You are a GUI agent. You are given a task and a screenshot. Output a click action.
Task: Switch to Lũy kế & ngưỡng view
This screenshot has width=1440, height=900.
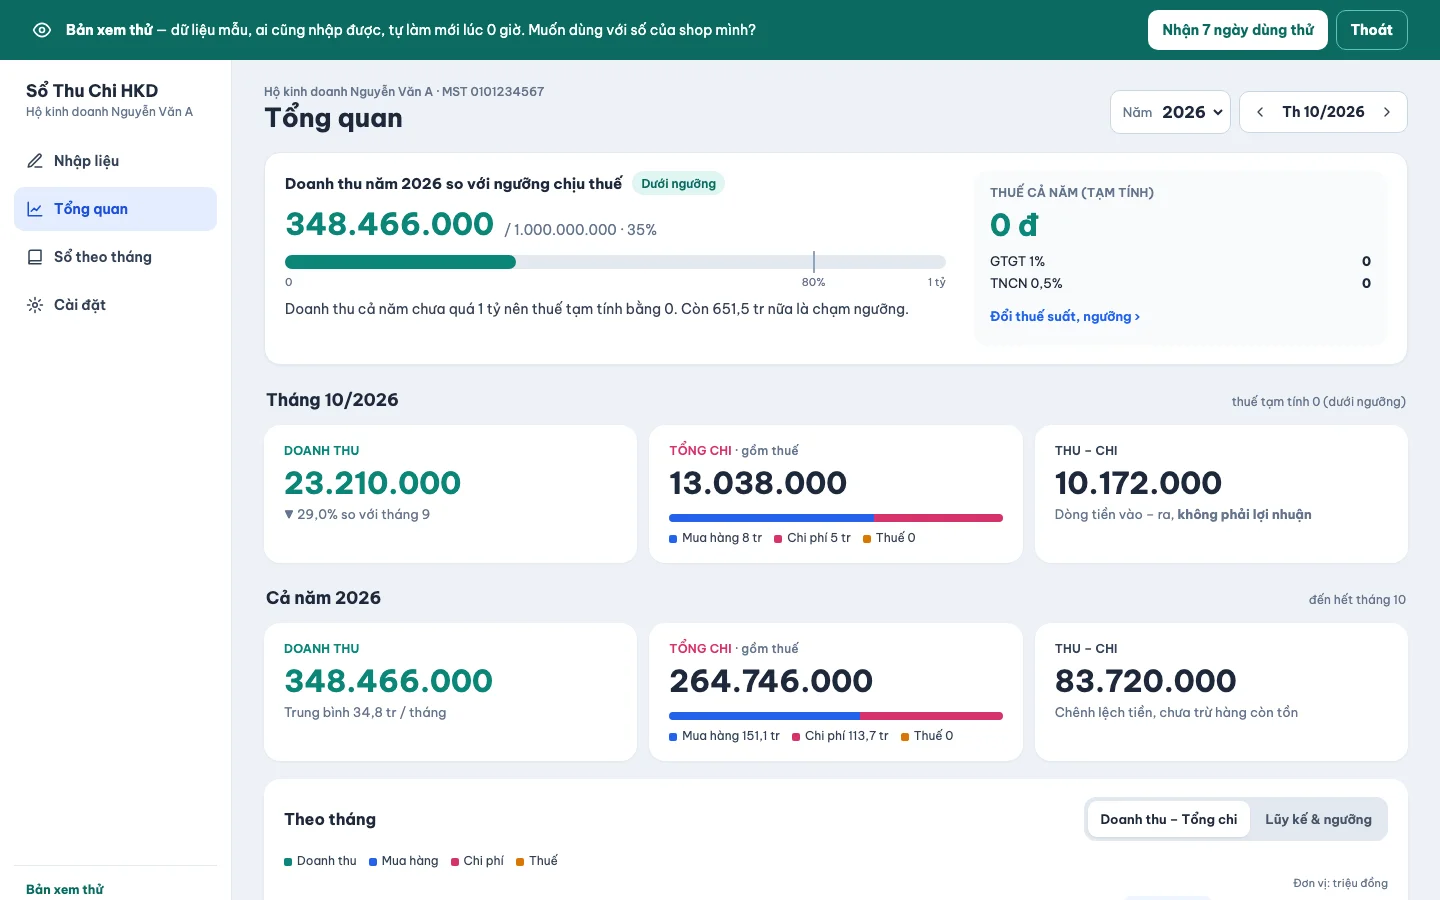click(x=1318, y=819)
